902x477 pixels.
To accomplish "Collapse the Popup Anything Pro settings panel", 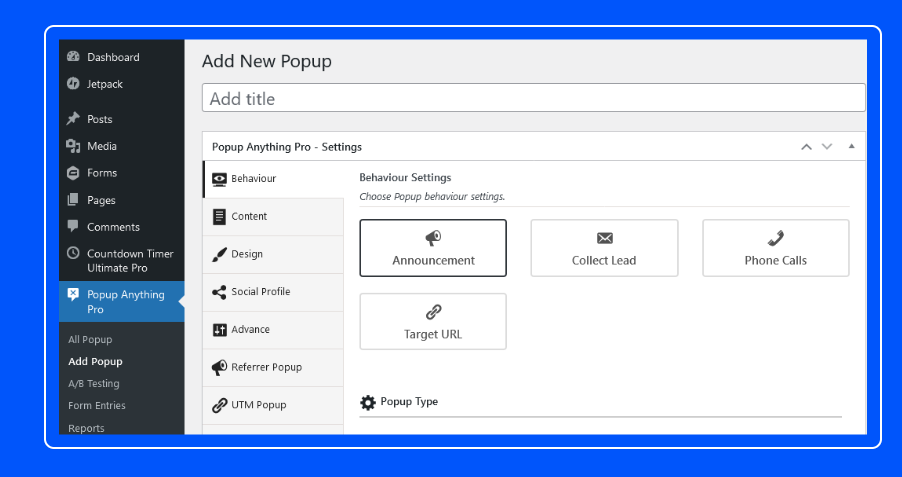I will [851, 146].
